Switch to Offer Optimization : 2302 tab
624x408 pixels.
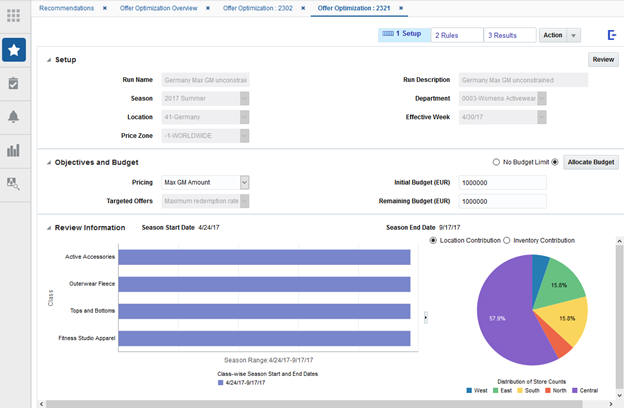click(257, 8)
